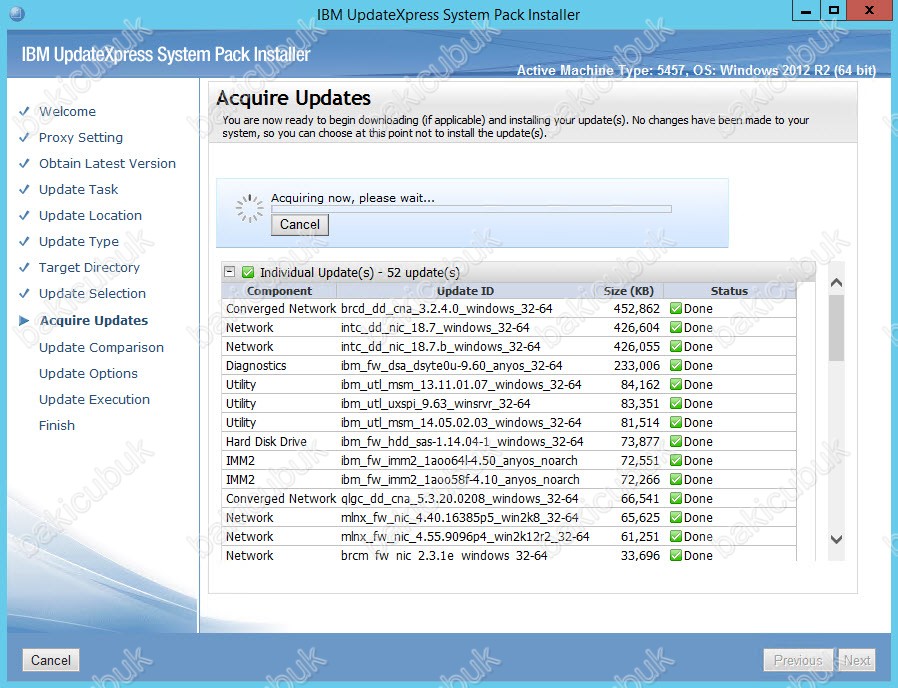Click the Size (KB) column header

tap(628, 290)
